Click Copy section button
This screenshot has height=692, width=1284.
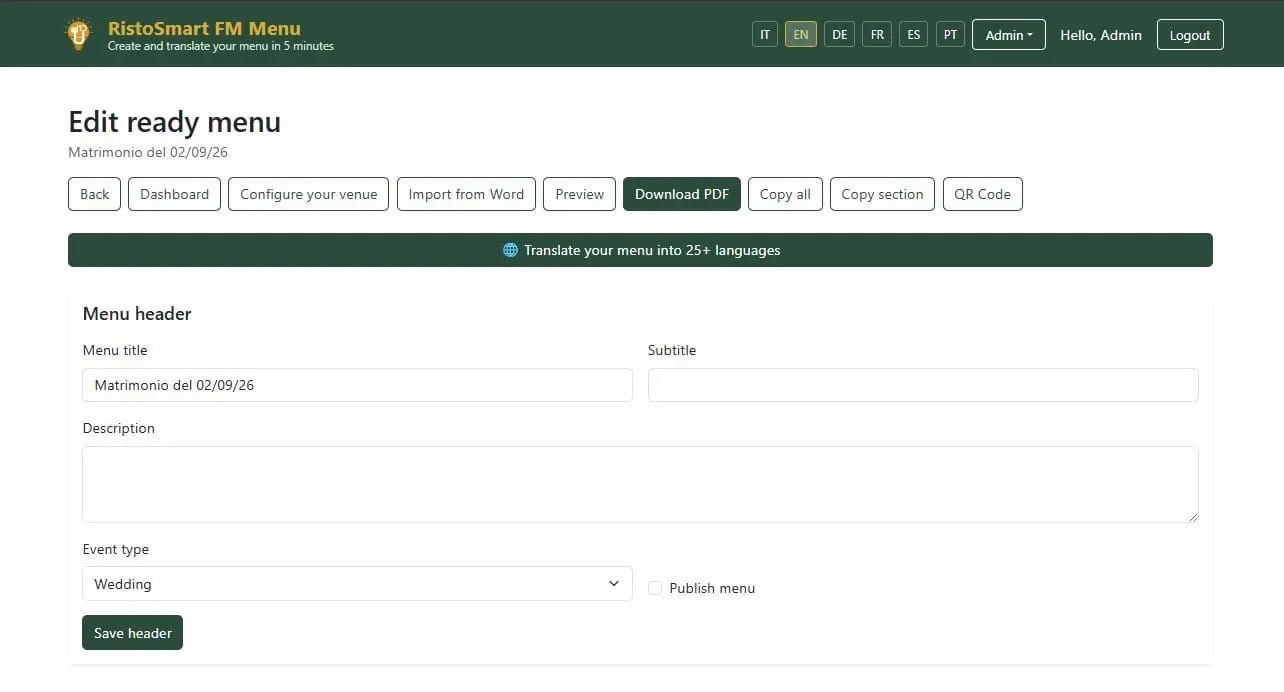pyautogui.click(x=882, y=194)
